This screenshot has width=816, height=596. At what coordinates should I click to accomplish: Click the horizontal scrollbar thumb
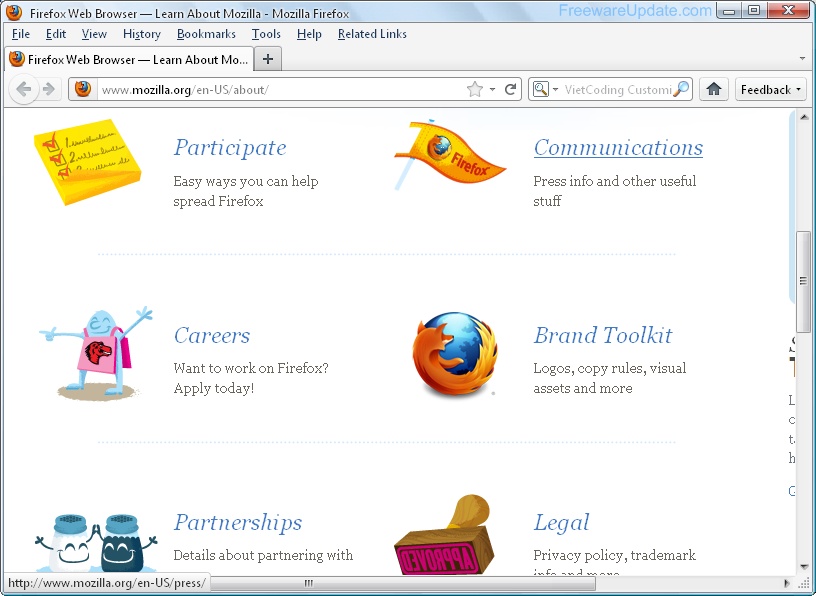(x=402, y=583)
